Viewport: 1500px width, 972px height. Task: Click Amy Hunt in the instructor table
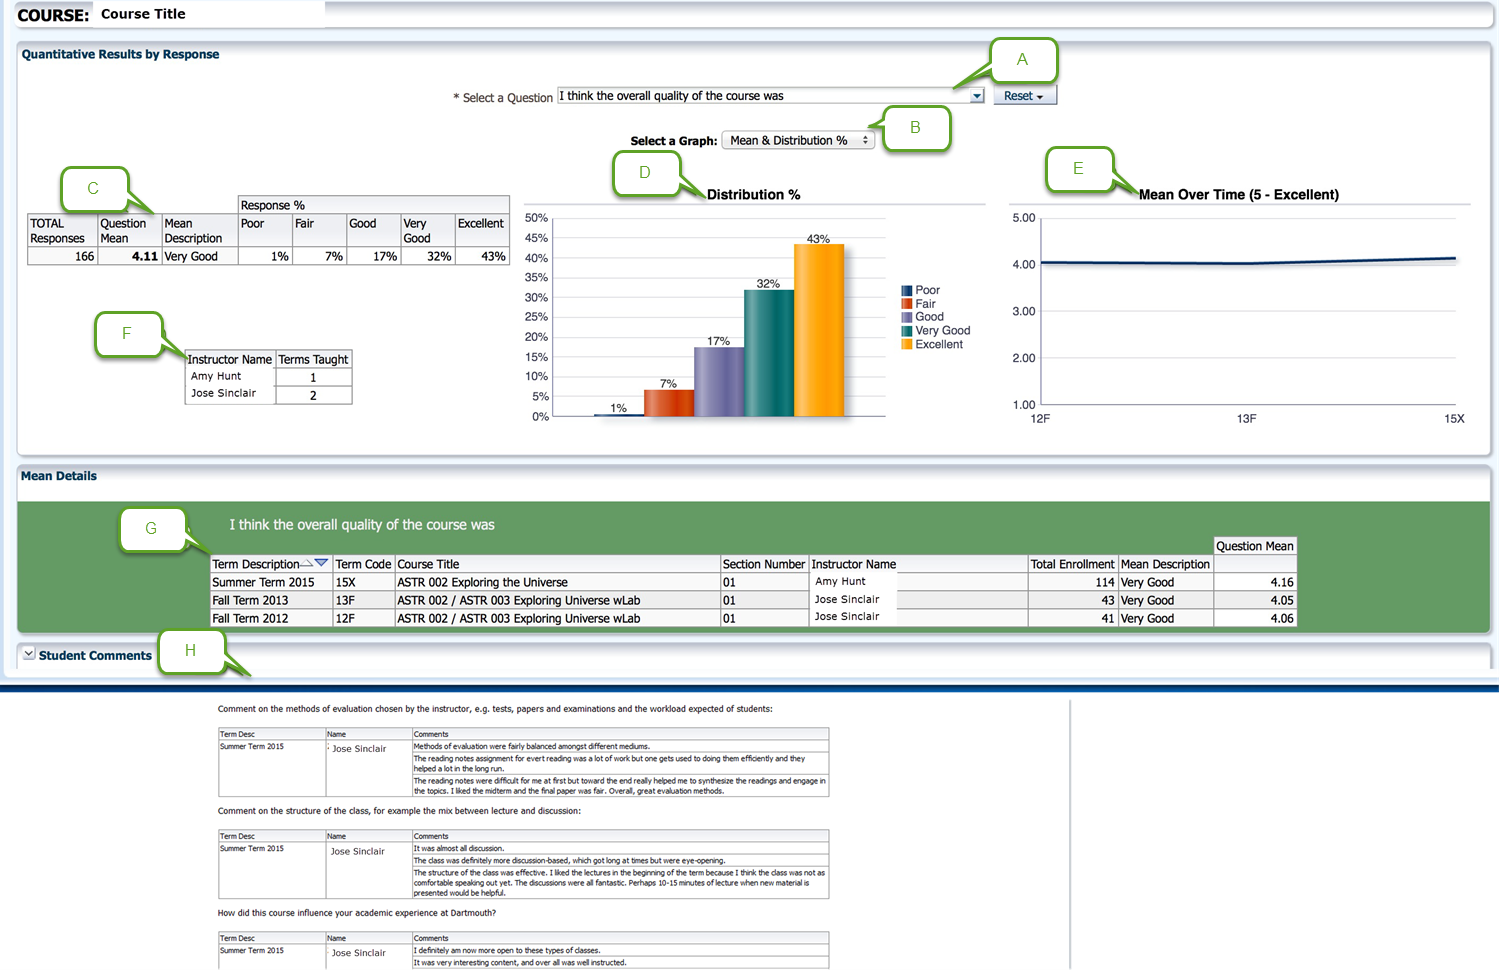click(x=216, y=377)
